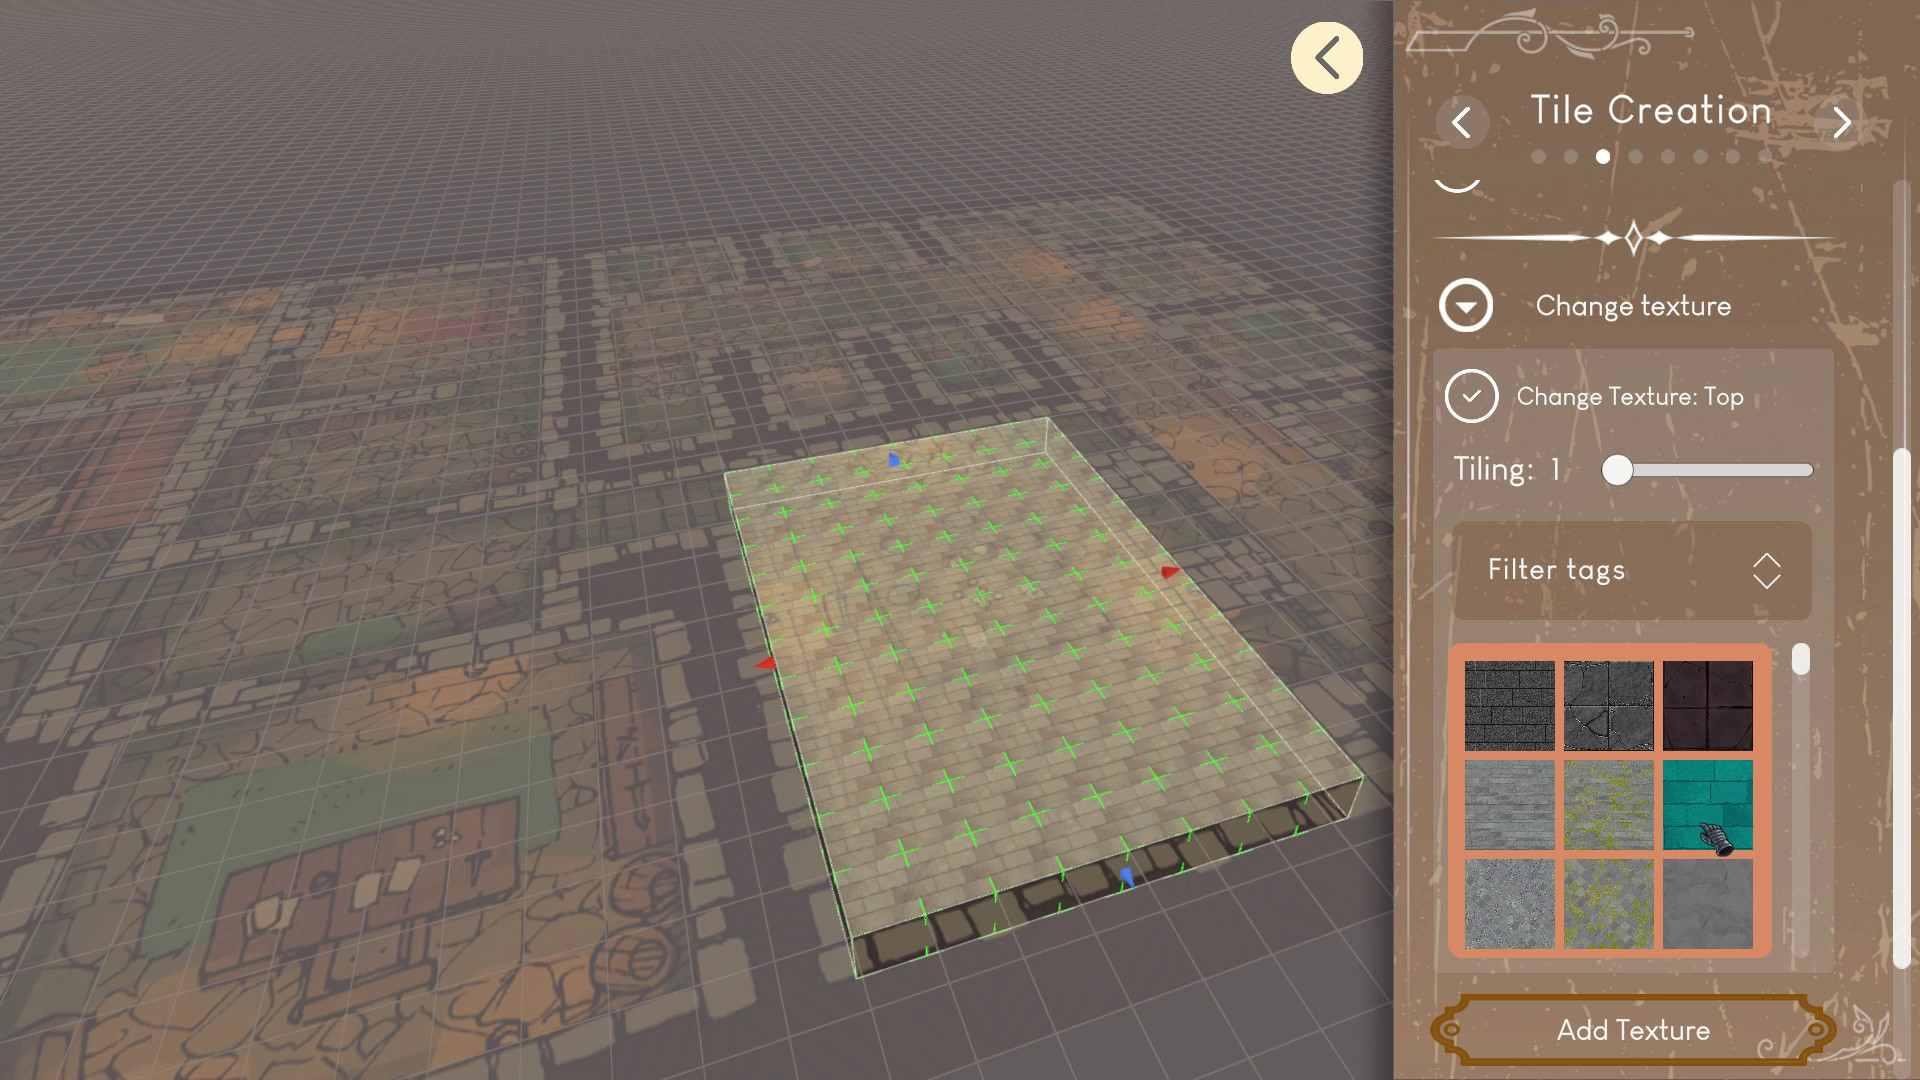Open the back arrow on the viewport
This screenshot has height=1080, width=1920.
[x=1327, y=57]
